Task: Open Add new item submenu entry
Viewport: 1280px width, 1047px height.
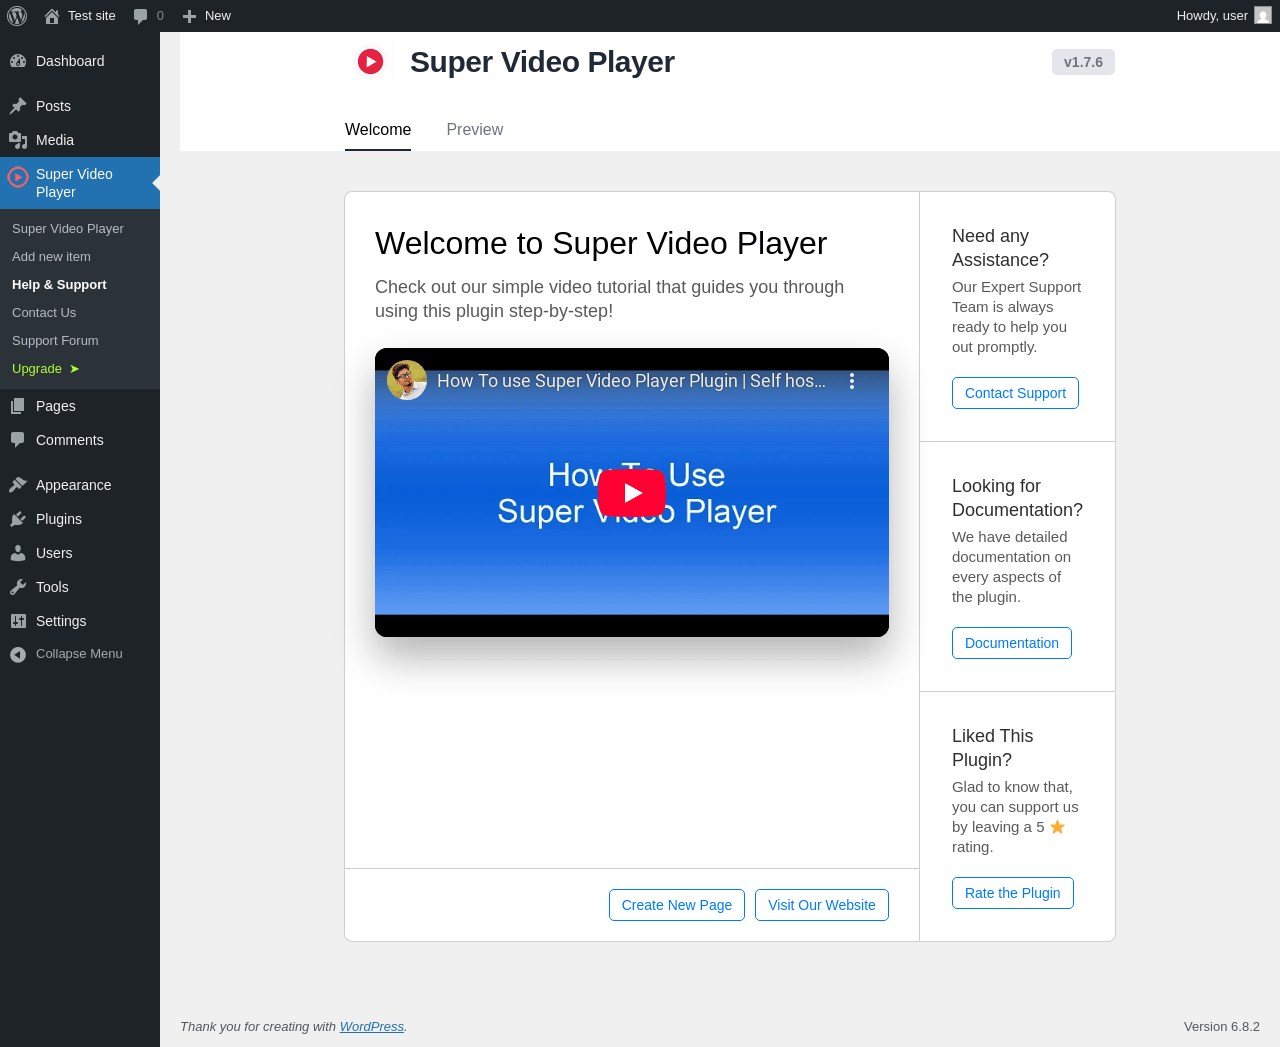Action: [80, 257]
